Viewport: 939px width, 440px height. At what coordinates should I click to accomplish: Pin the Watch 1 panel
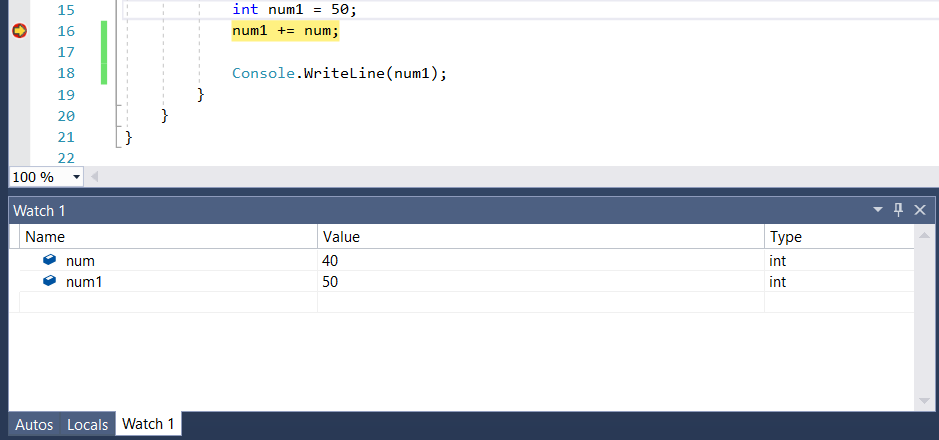(898, 210)
